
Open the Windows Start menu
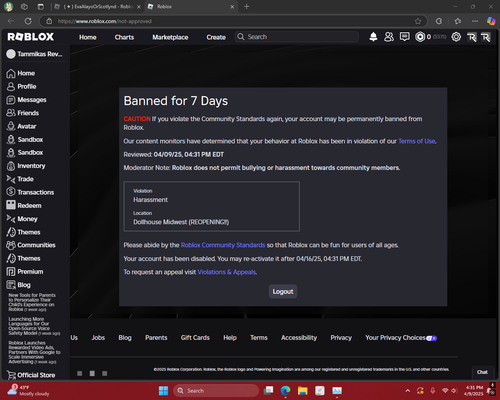(163, 390)
